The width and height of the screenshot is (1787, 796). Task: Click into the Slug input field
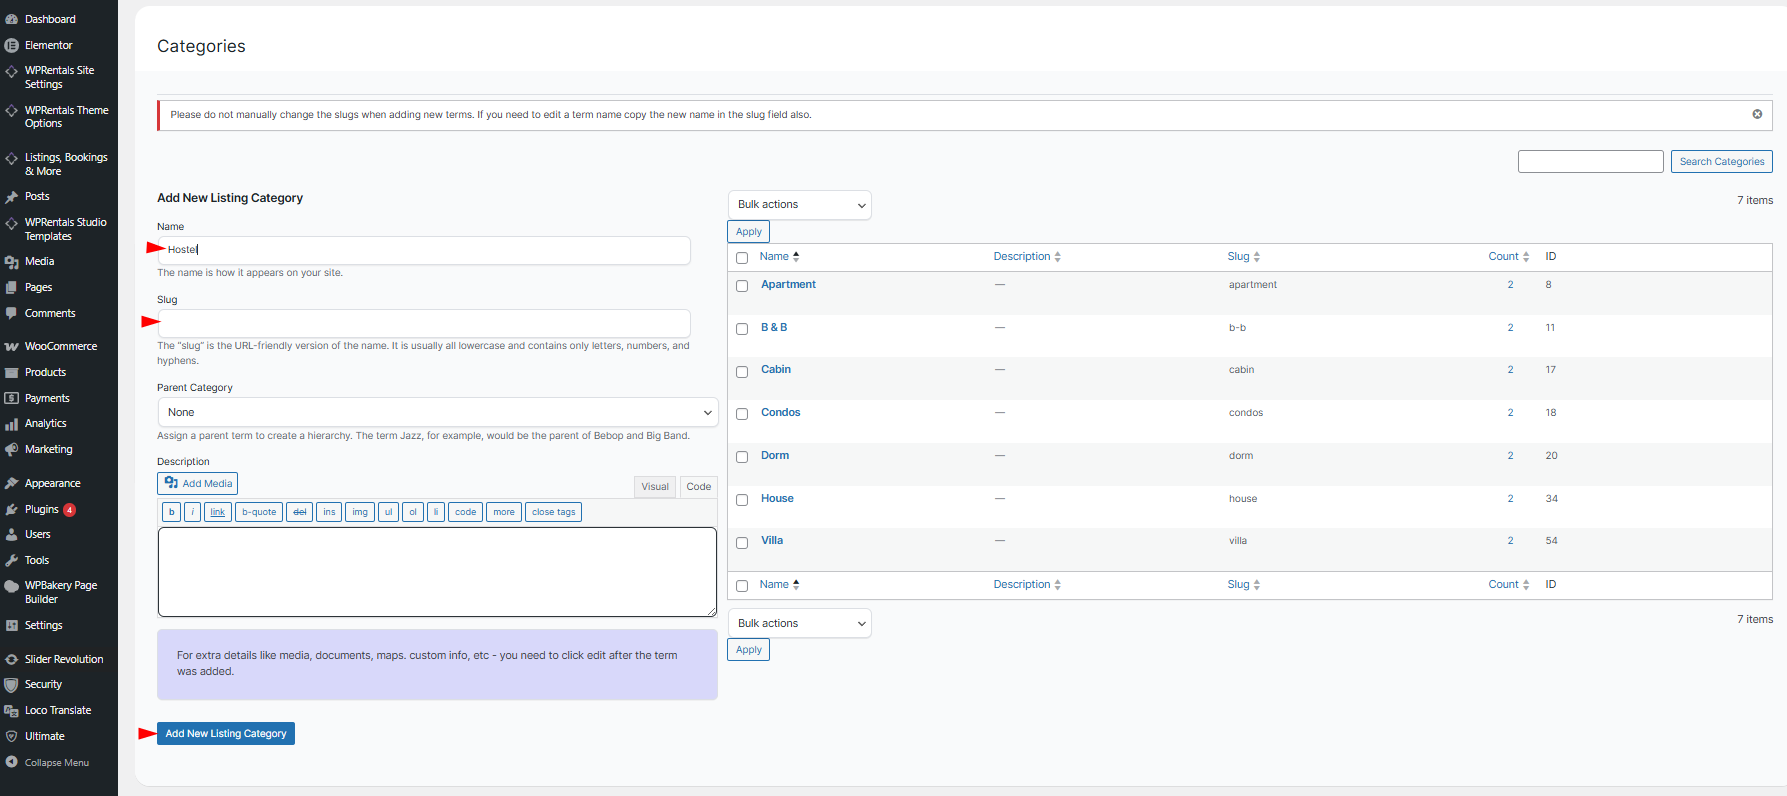pos(424,323)
